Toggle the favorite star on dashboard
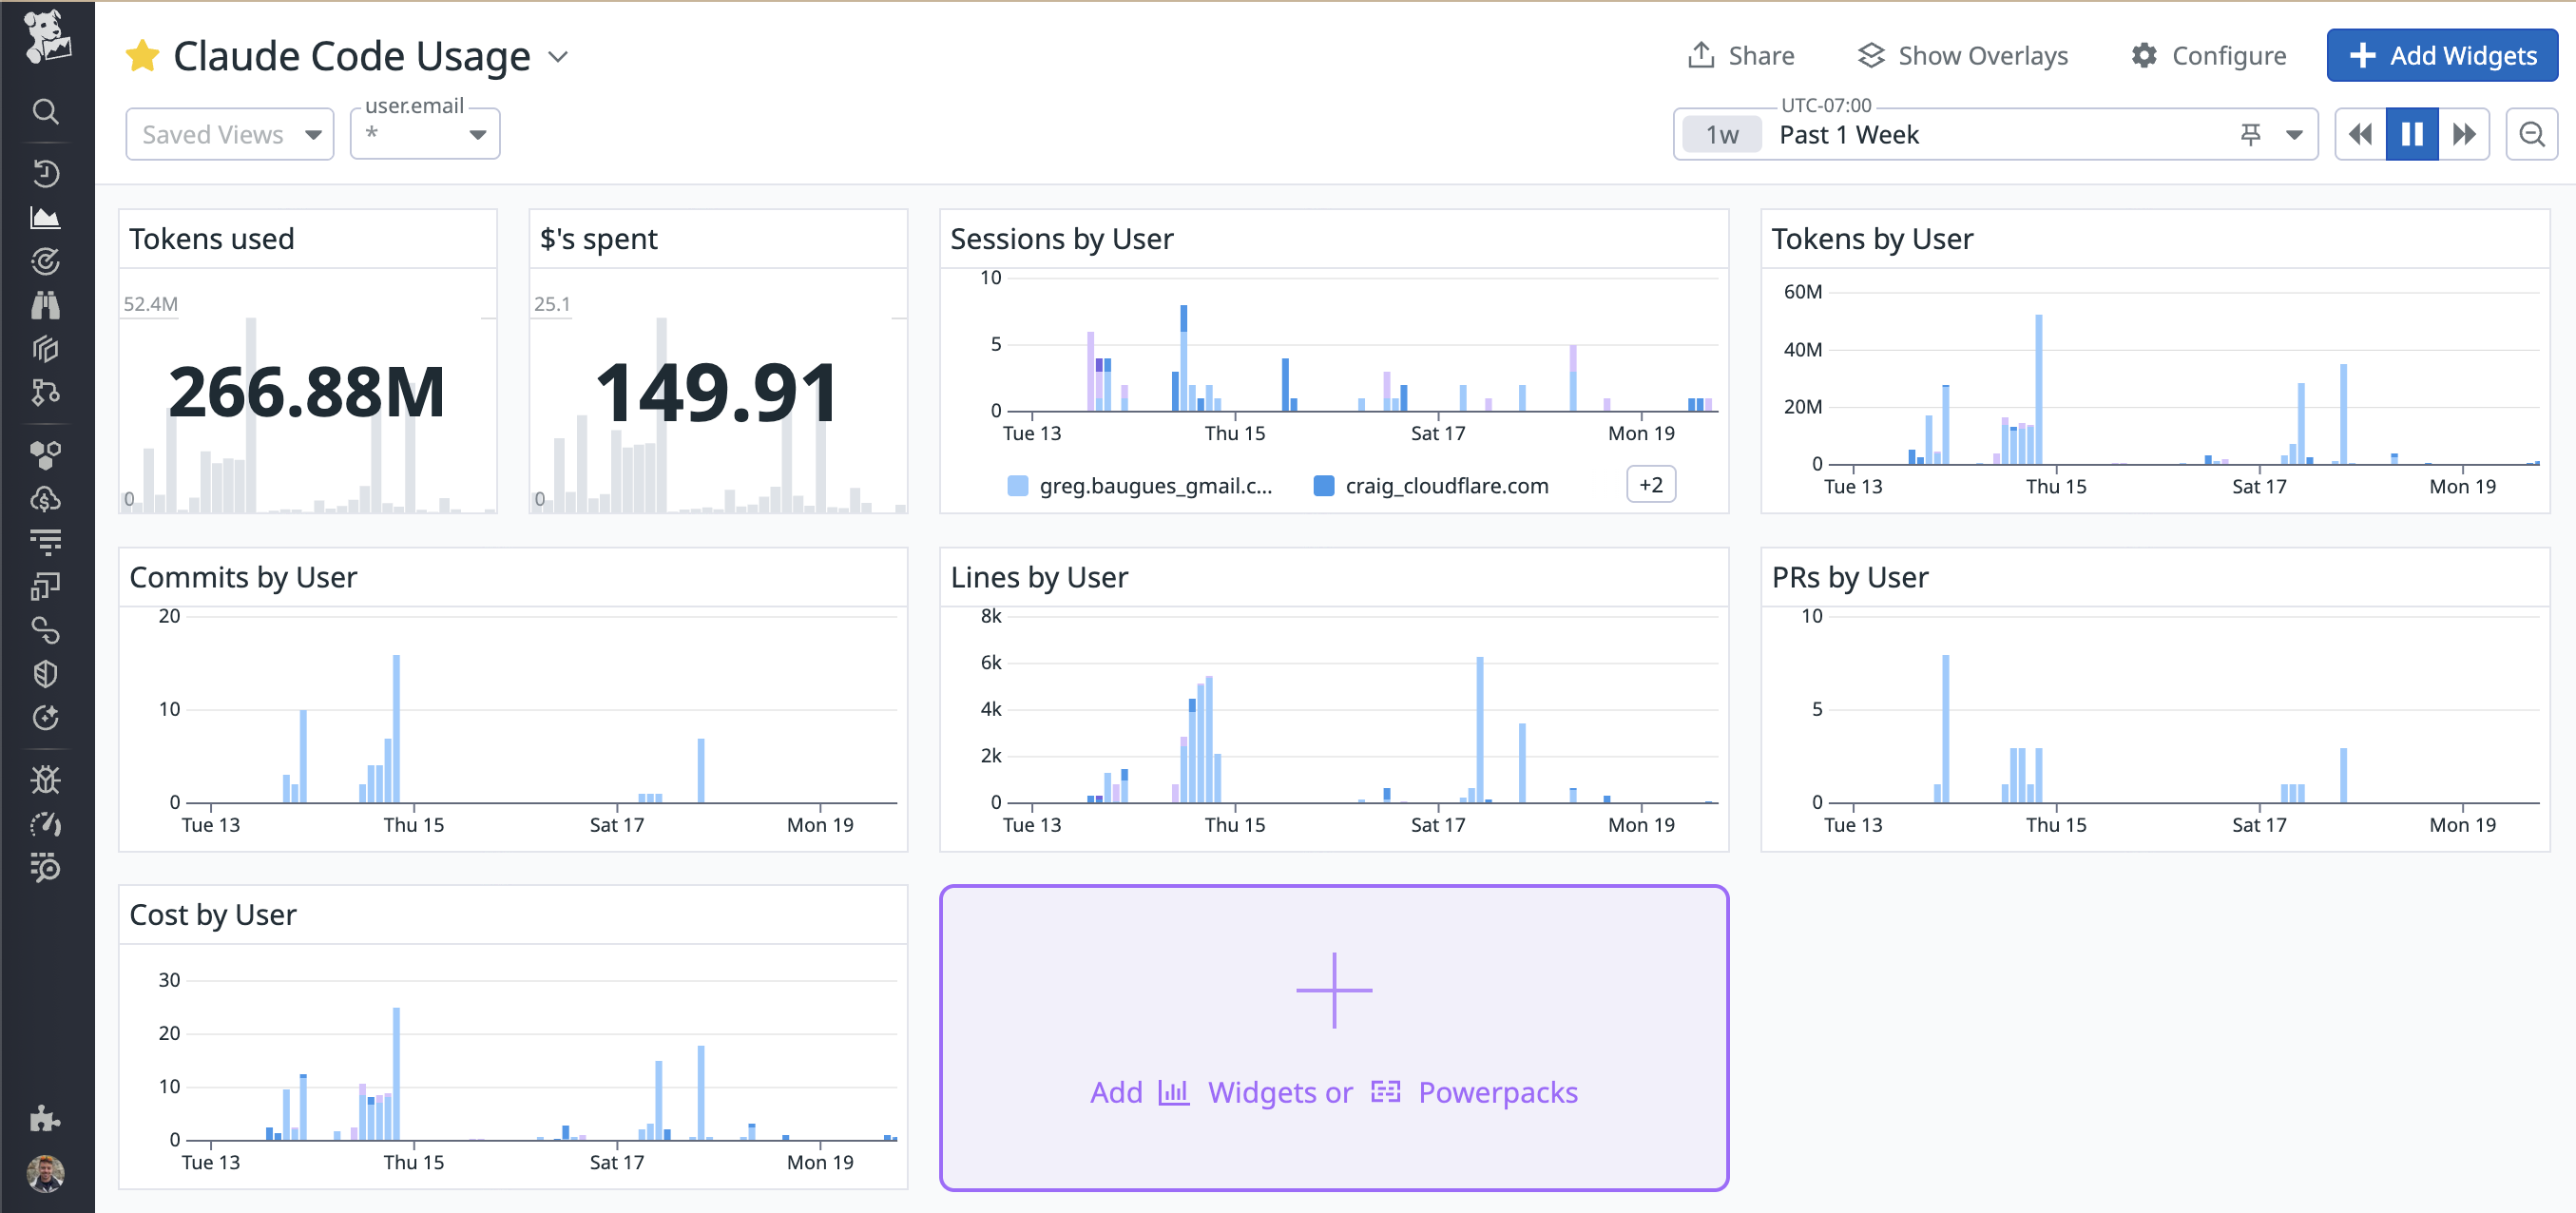The image size is (2576, 1213). [142, 56]
